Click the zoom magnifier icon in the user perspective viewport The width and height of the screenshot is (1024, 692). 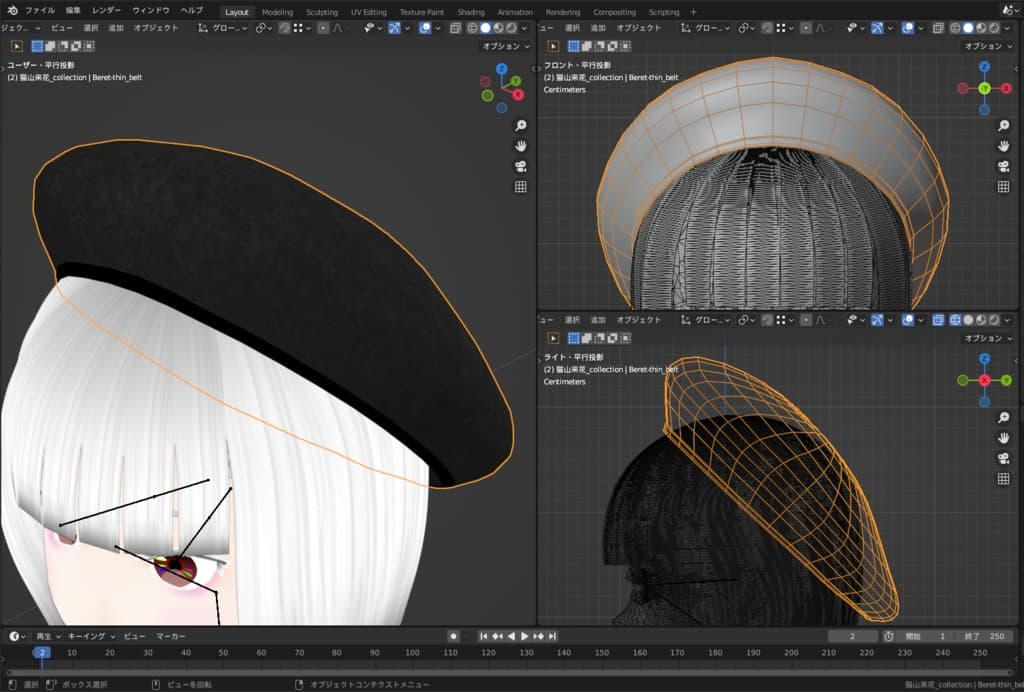point(520,126)
